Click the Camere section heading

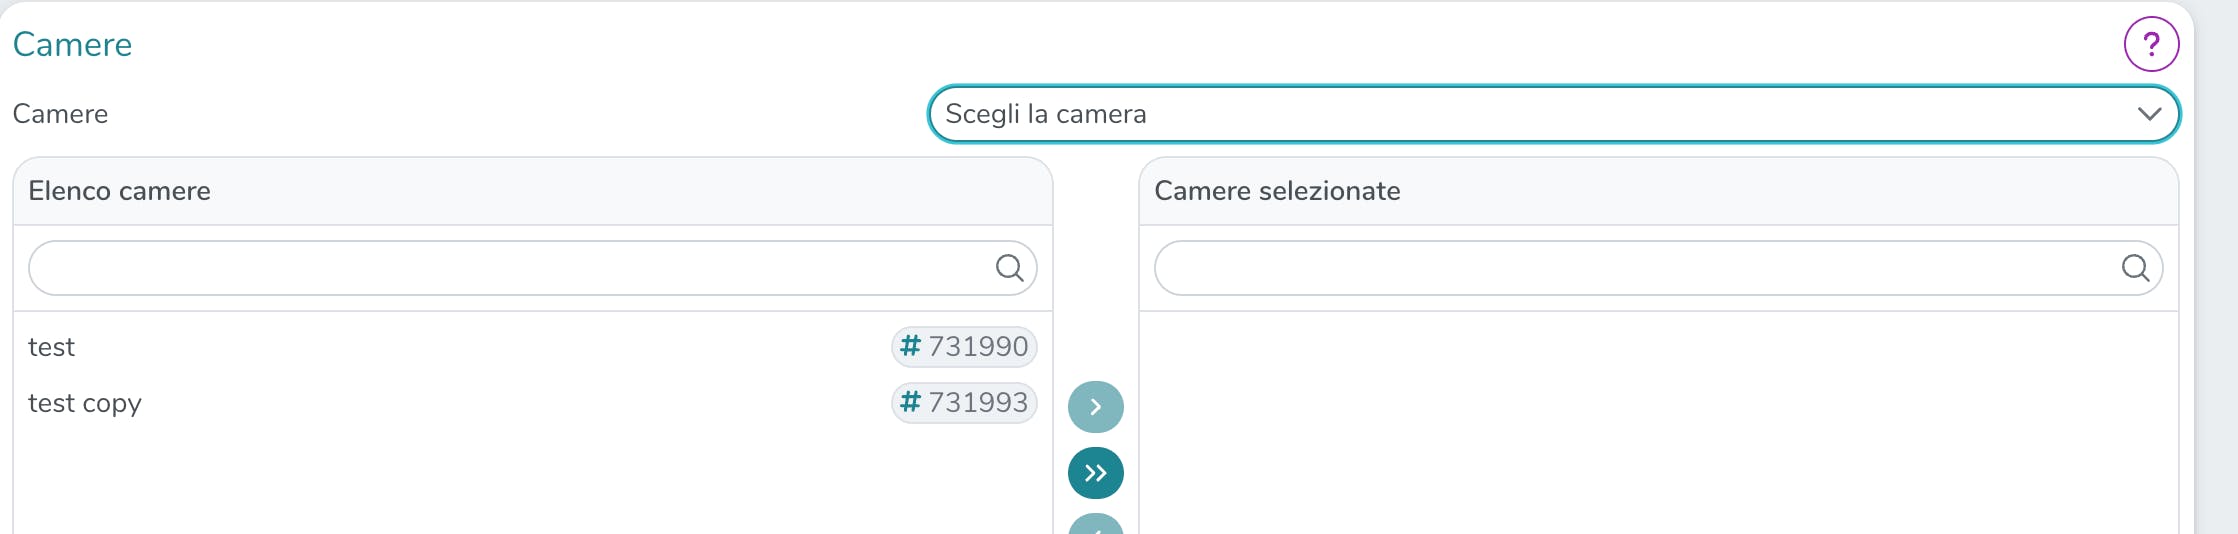(72, 45)
